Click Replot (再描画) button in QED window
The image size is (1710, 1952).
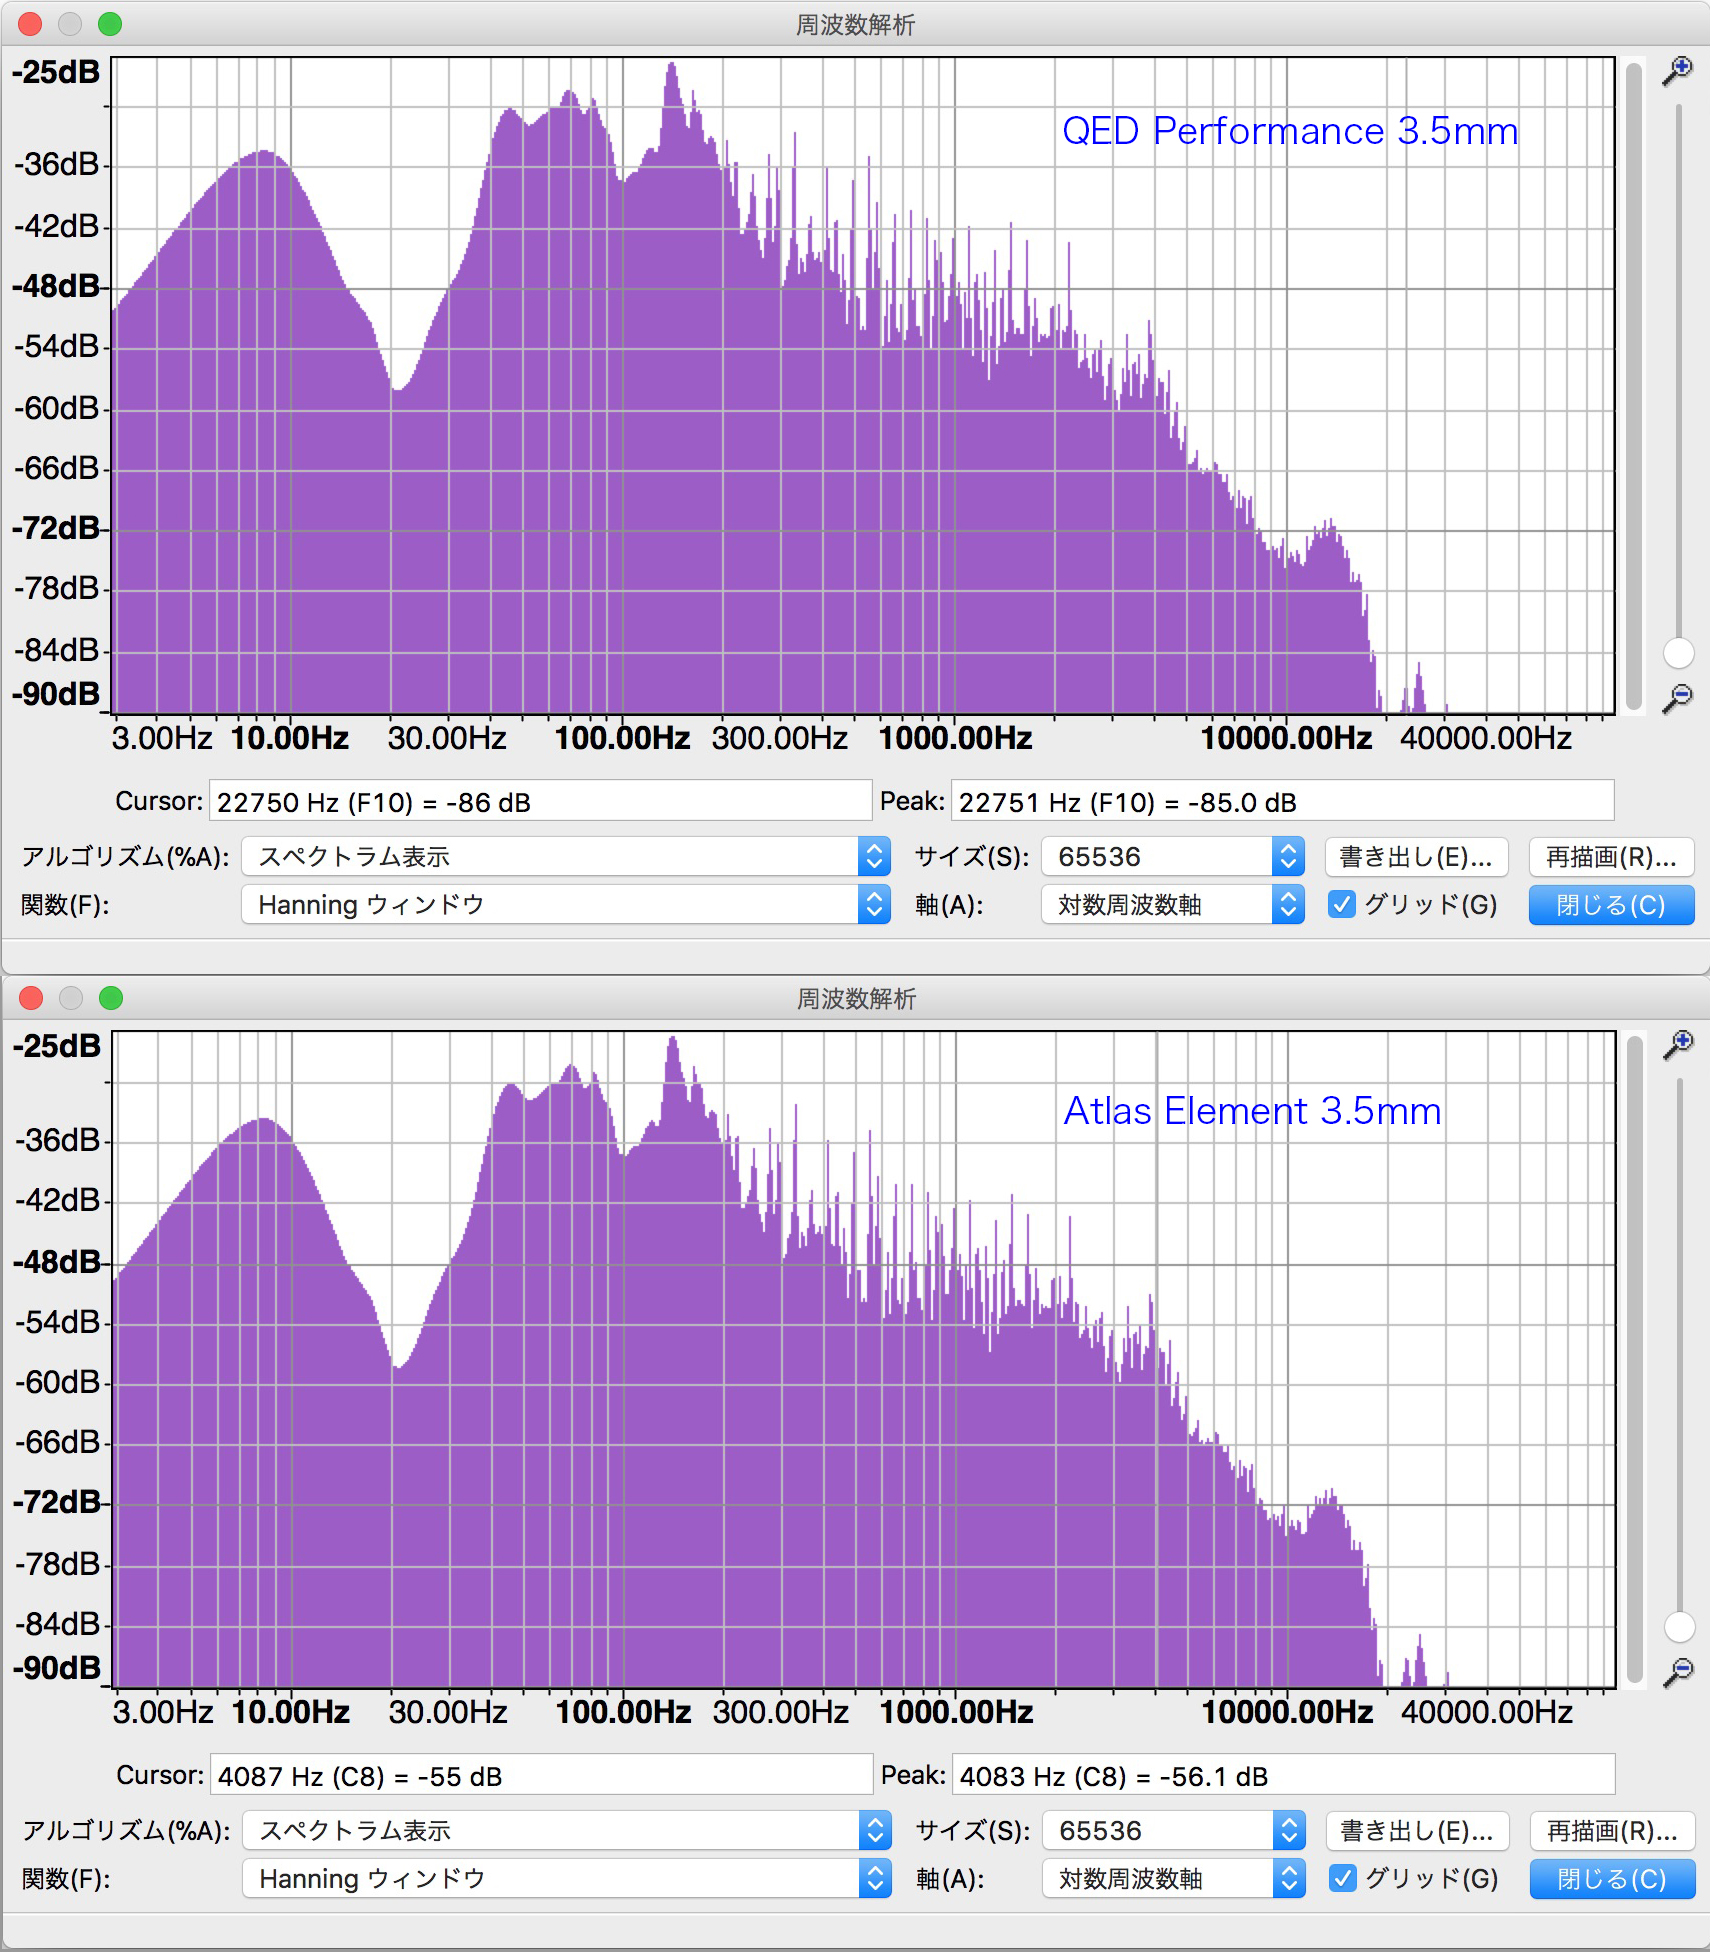pos(1611,856)
